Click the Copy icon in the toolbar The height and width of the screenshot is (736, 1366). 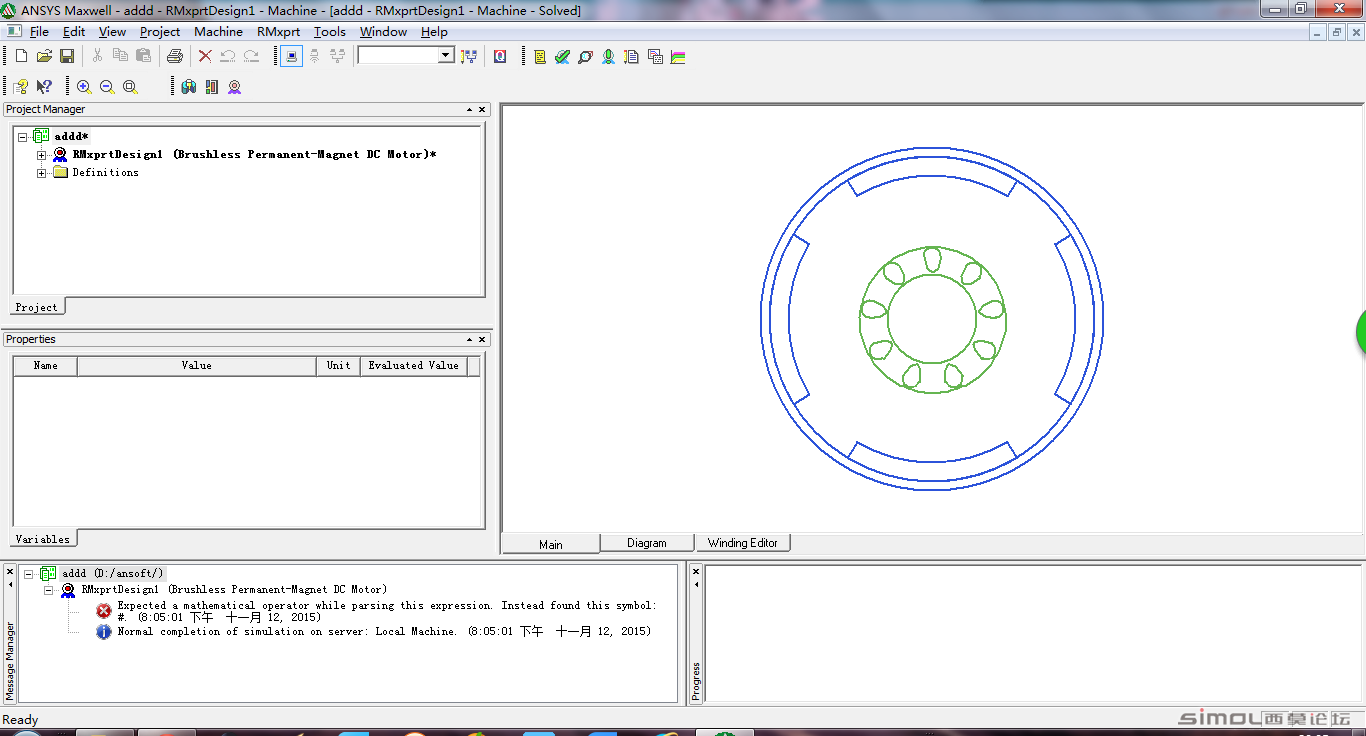coord(120,56)
